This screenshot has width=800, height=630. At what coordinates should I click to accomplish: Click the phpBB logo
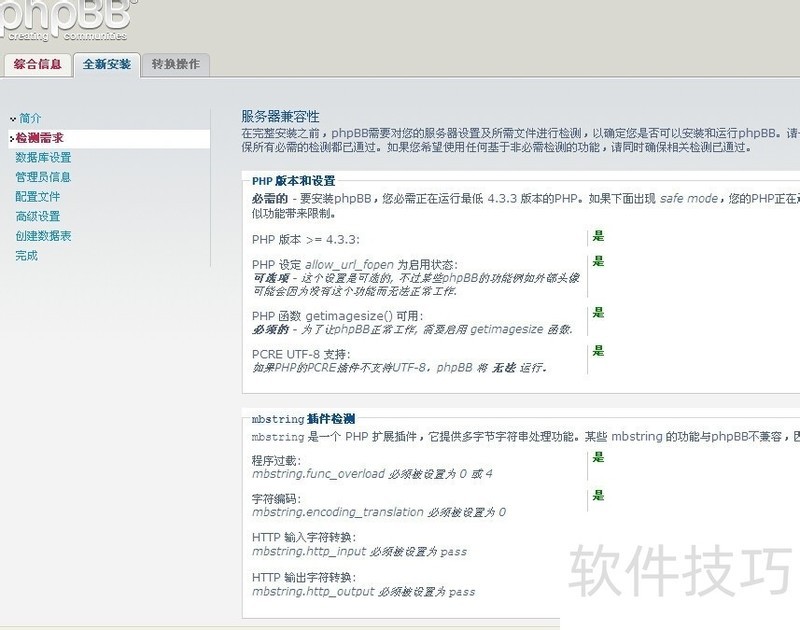[x=68, y=20]
